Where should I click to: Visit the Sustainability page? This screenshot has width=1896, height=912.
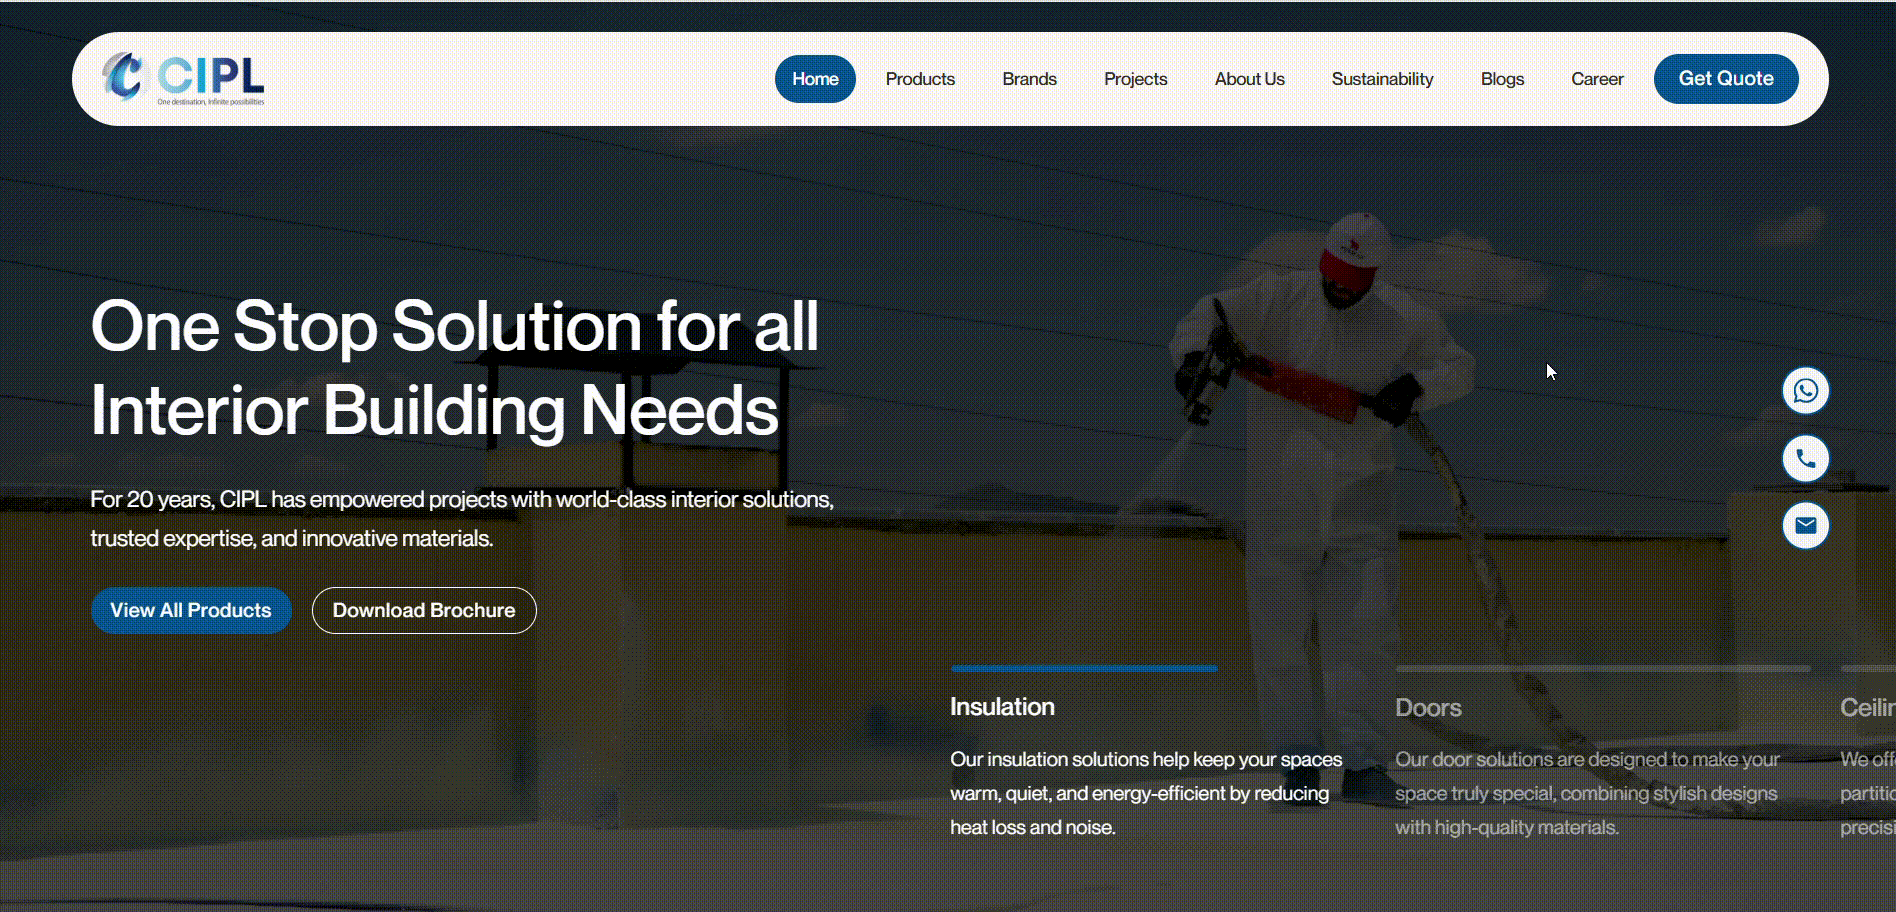tap(1382, 79)
